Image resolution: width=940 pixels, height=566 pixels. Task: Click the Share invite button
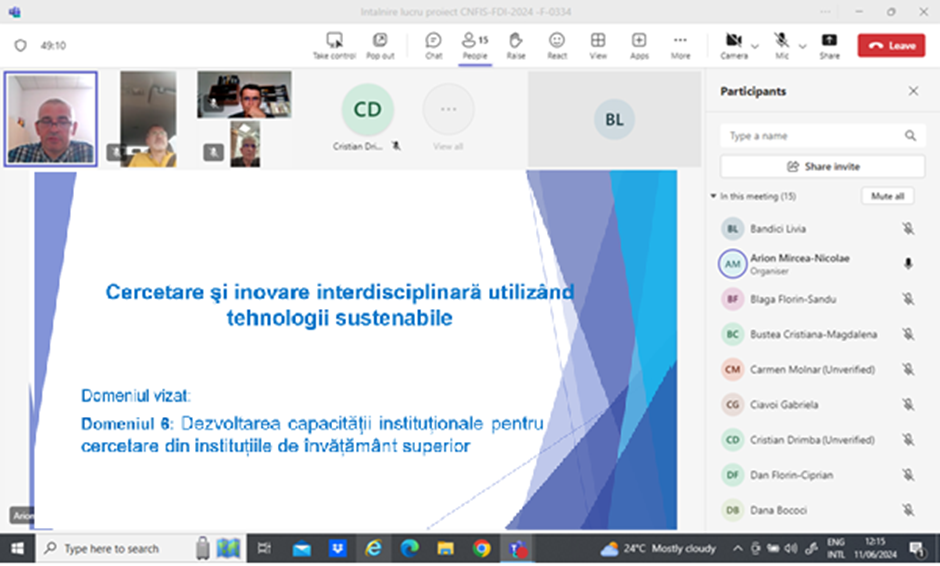pos(822,167)
